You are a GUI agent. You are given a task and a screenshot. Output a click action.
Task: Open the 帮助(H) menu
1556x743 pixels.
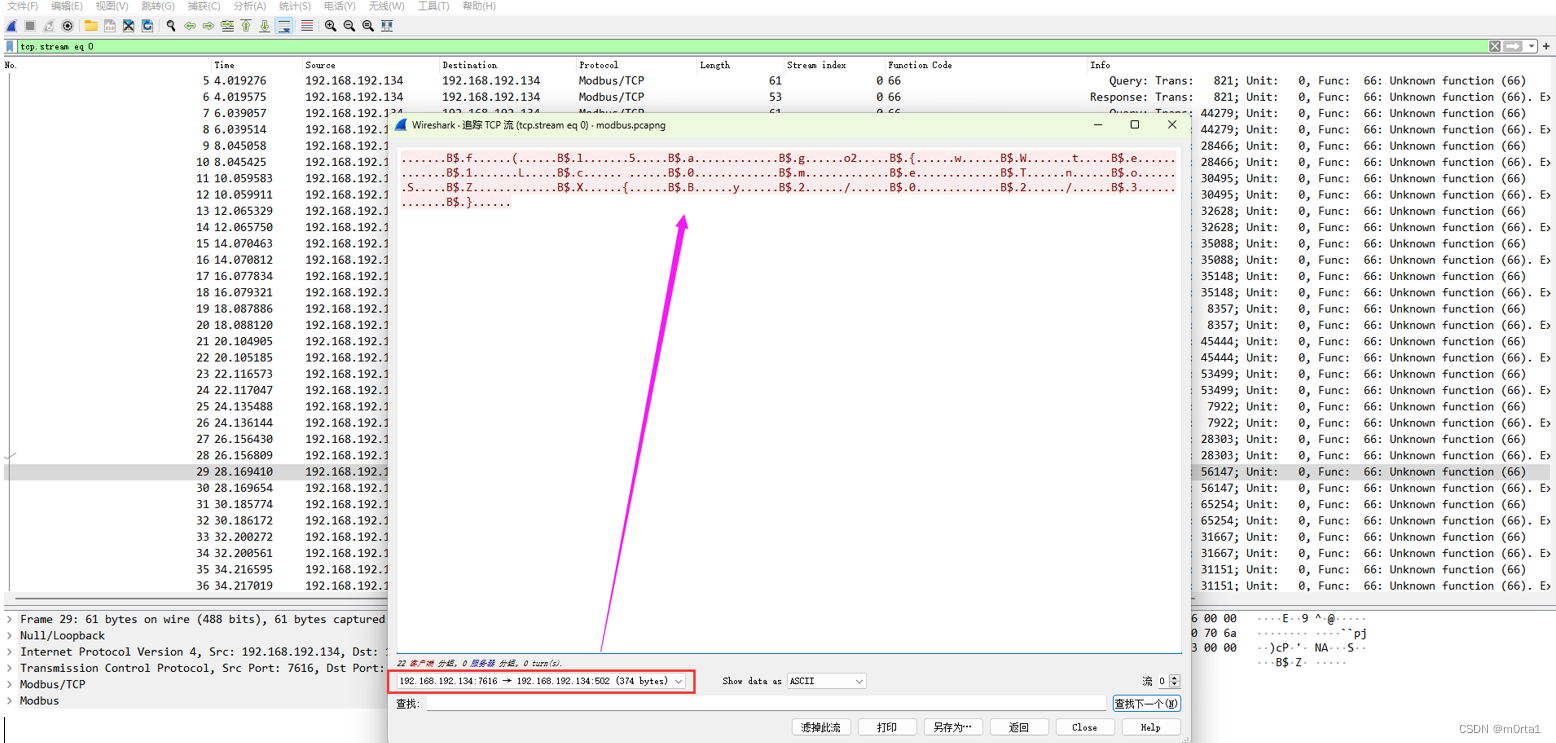(479, 6)
